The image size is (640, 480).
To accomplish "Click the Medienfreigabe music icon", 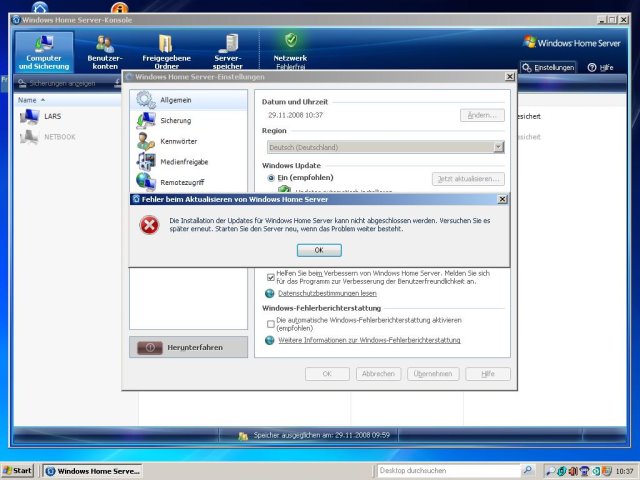I will tap(146, 162).
